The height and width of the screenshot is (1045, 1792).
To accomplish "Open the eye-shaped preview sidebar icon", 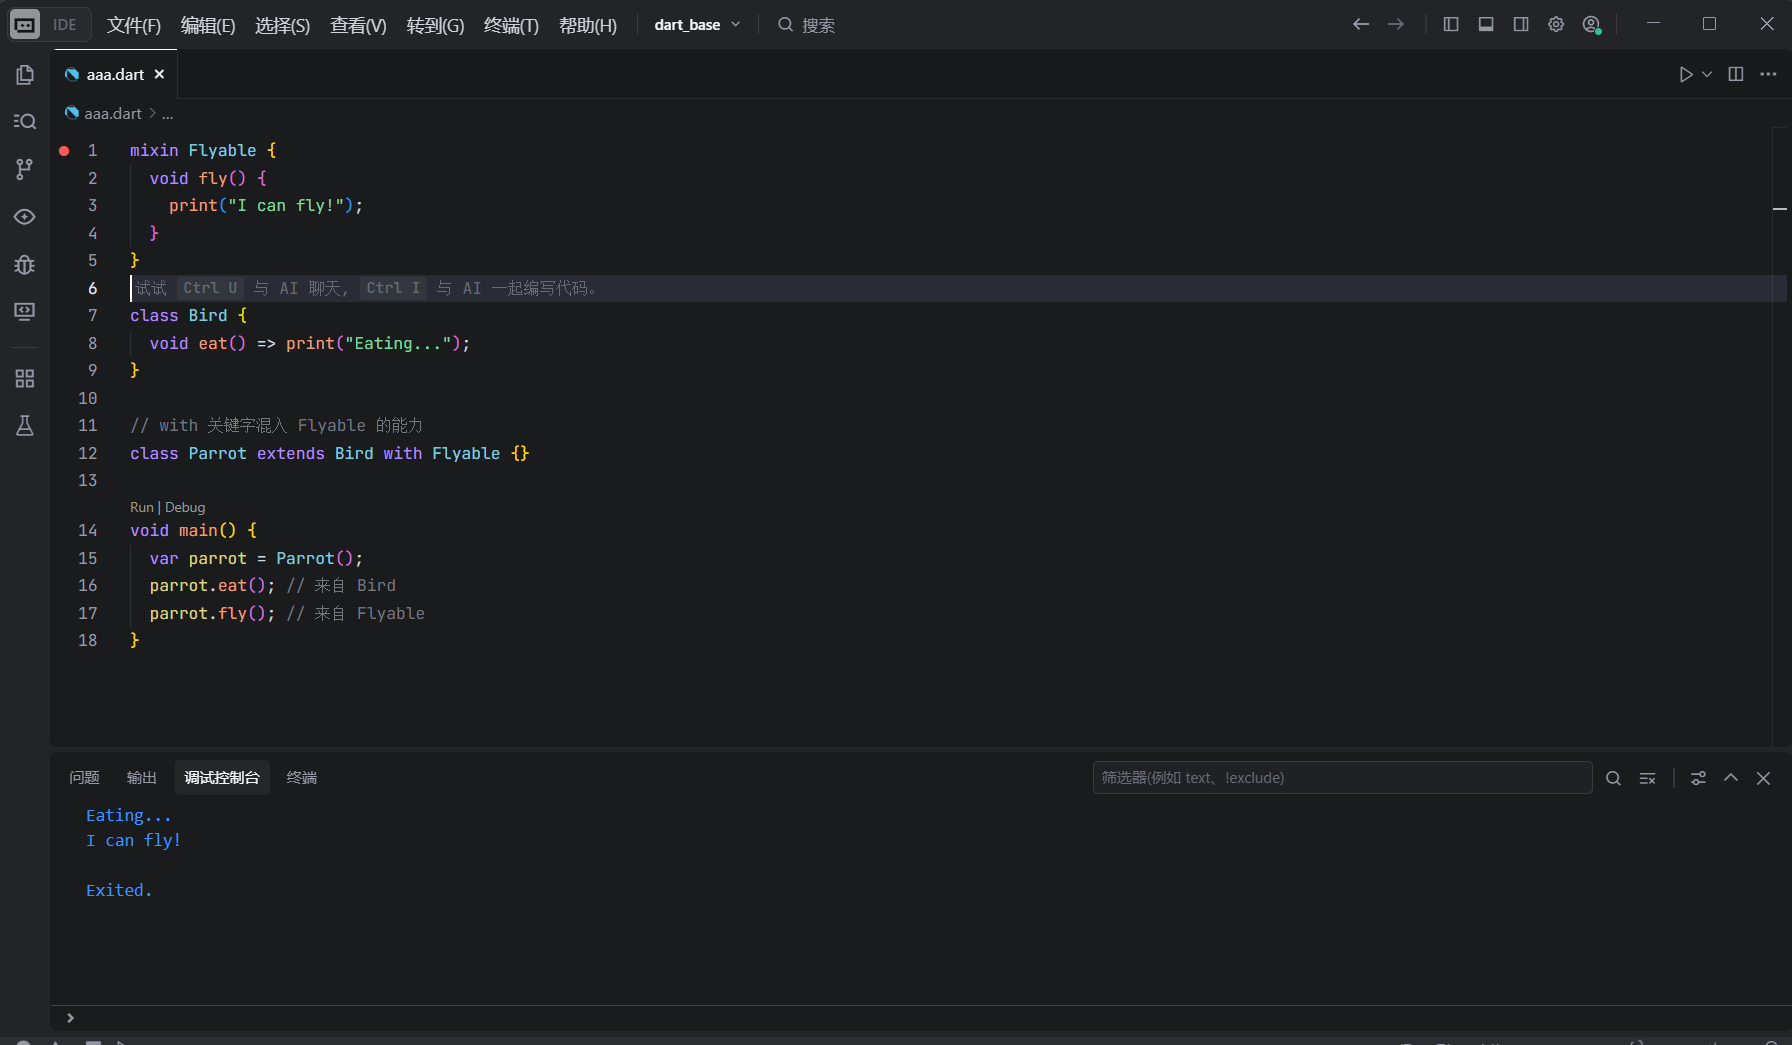I will click(25, 217).
